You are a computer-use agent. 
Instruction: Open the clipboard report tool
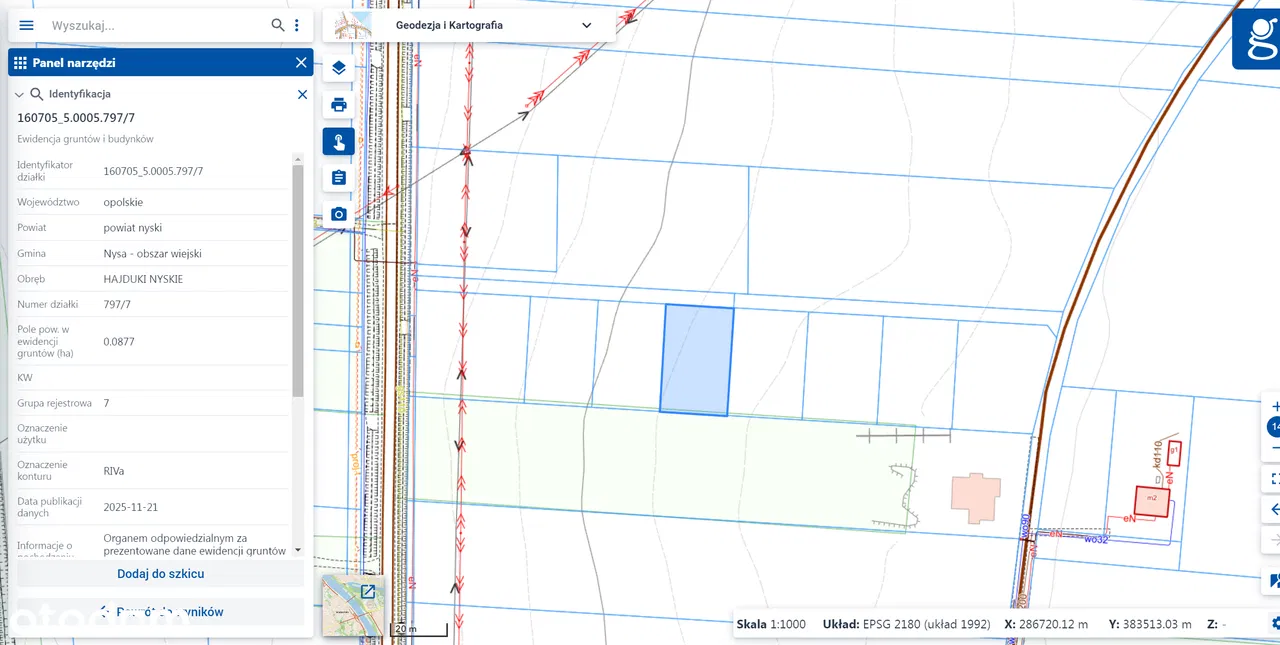click(338, 178)
